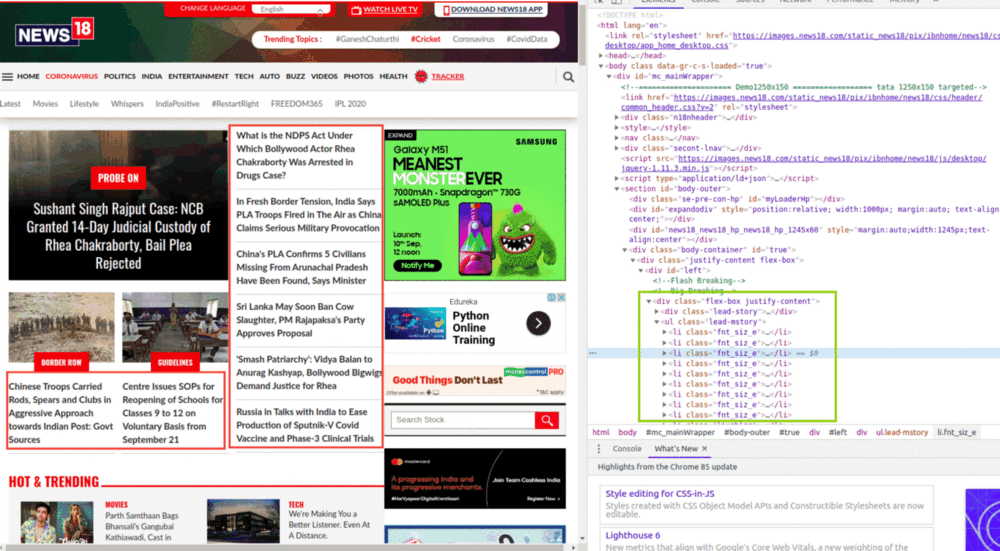The height and width of the screenshot is (551, 1000).
Task: Collapse the div id left node
Action: point(641,270)
